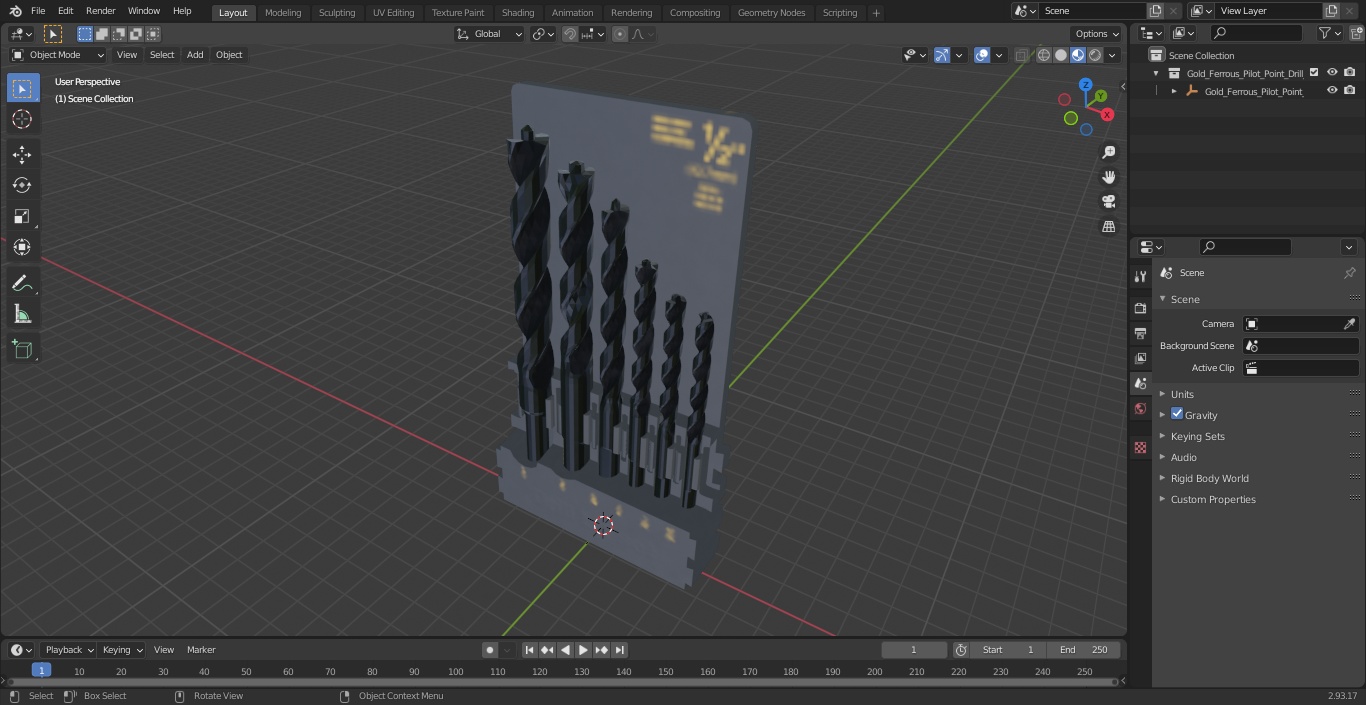The image size is (1366, 705).
Task: Open the Options dropdown
Action: coord(1097,34)
